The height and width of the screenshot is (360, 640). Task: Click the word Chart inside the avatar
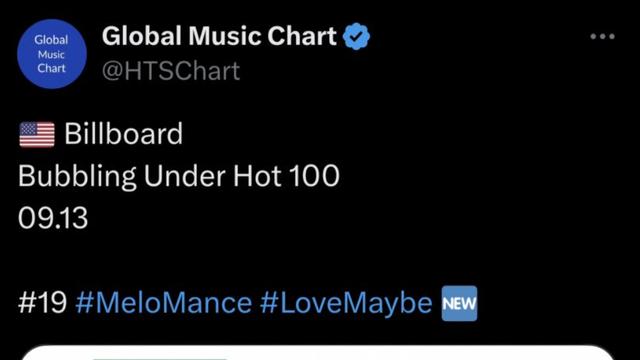click(51, 68)
